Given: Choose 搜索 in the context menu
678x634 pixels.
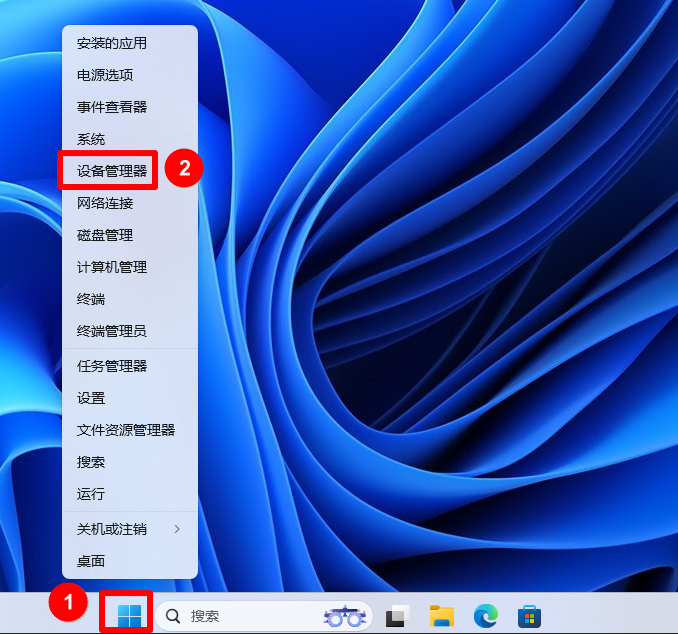Looking at the screenshot, I should pos(130,462).
